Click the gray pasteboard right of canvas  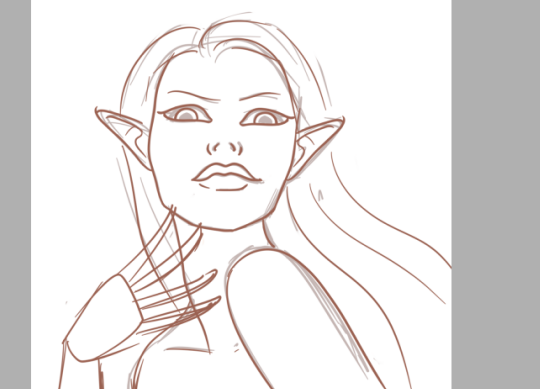tap(496, 194)
